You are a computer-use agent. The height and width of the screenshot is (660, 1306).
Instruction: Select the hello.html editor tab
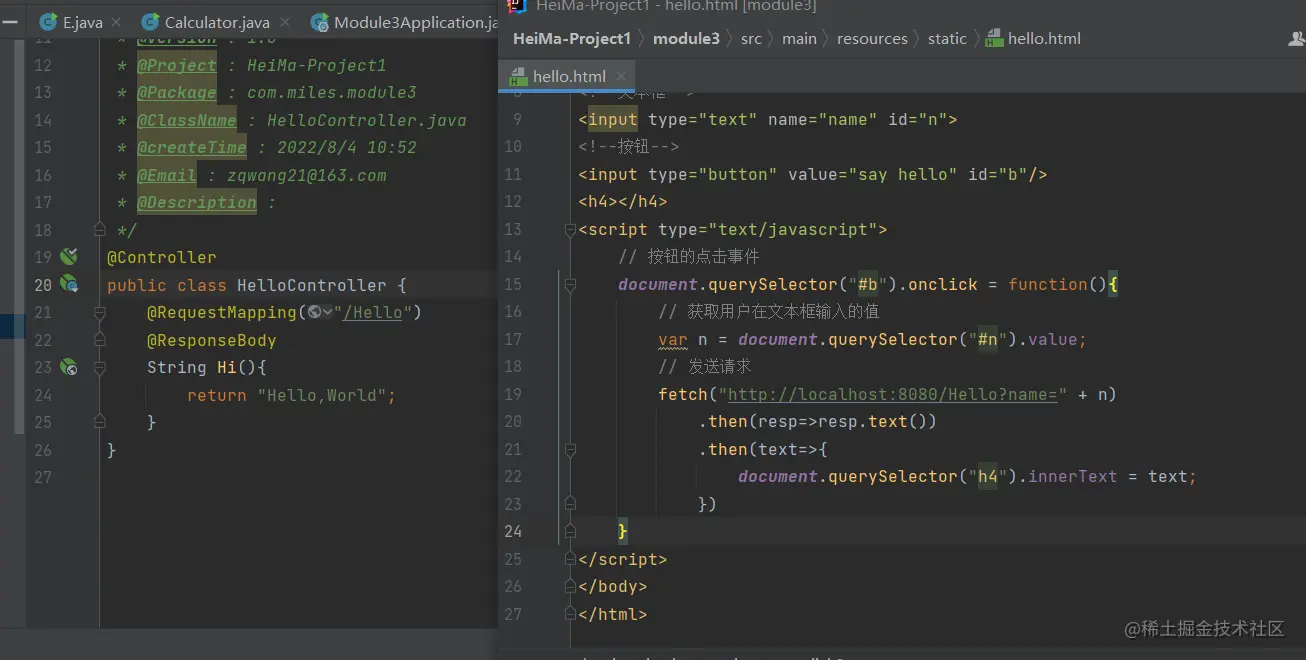click(569, 76)
